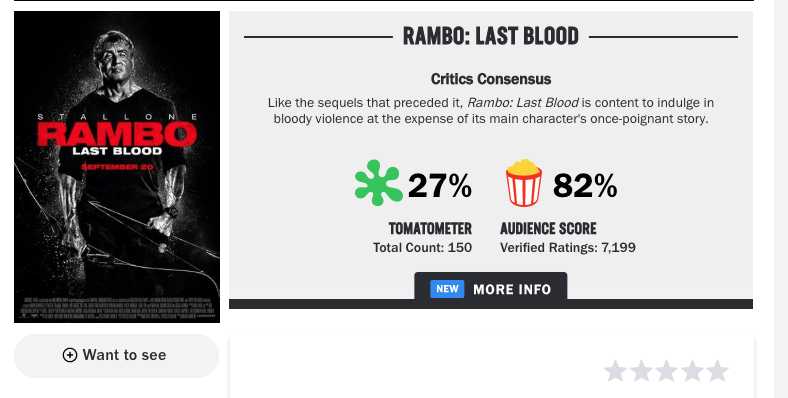The image size is (788, 398).
Task: Click the 27% Tomatometer score
Action: (x=440, y=186)
